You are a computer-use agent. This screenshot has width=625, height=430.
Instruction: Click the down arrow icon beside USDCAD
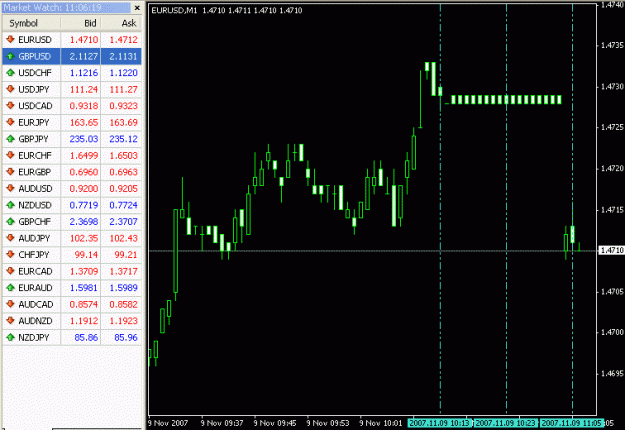pos(10,106)
